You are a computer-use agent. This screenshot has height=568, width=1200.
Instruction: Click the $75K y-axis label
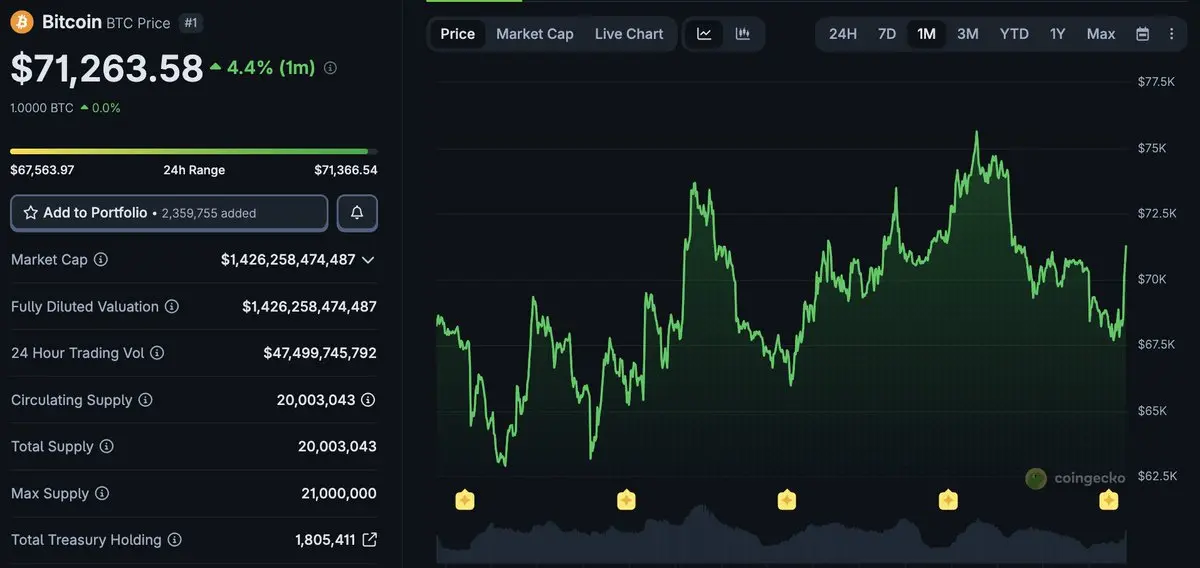1152,148
